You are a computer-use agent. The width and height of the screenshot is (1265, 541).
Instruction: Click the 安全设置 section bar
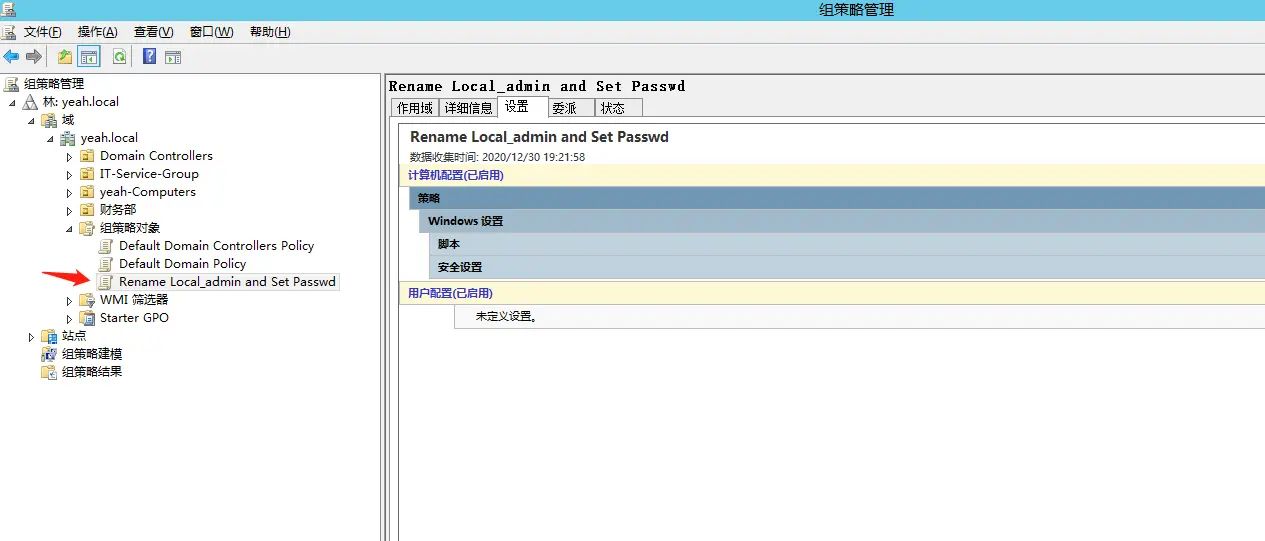[x=847, y=267]
